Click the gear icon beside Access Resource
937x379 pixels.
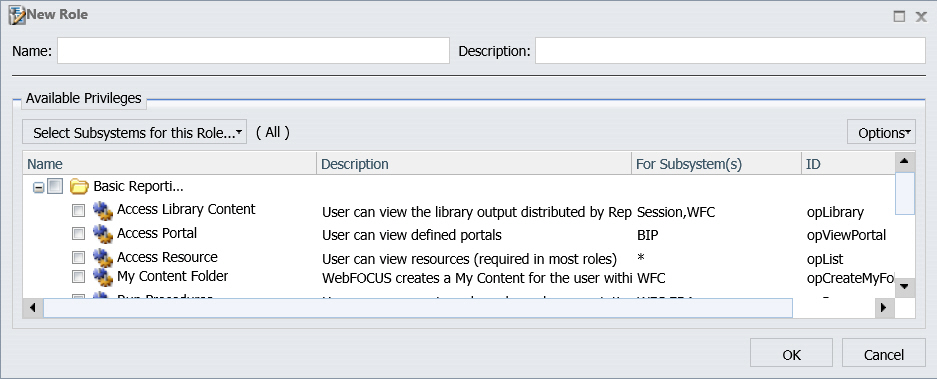pos(102,258)
